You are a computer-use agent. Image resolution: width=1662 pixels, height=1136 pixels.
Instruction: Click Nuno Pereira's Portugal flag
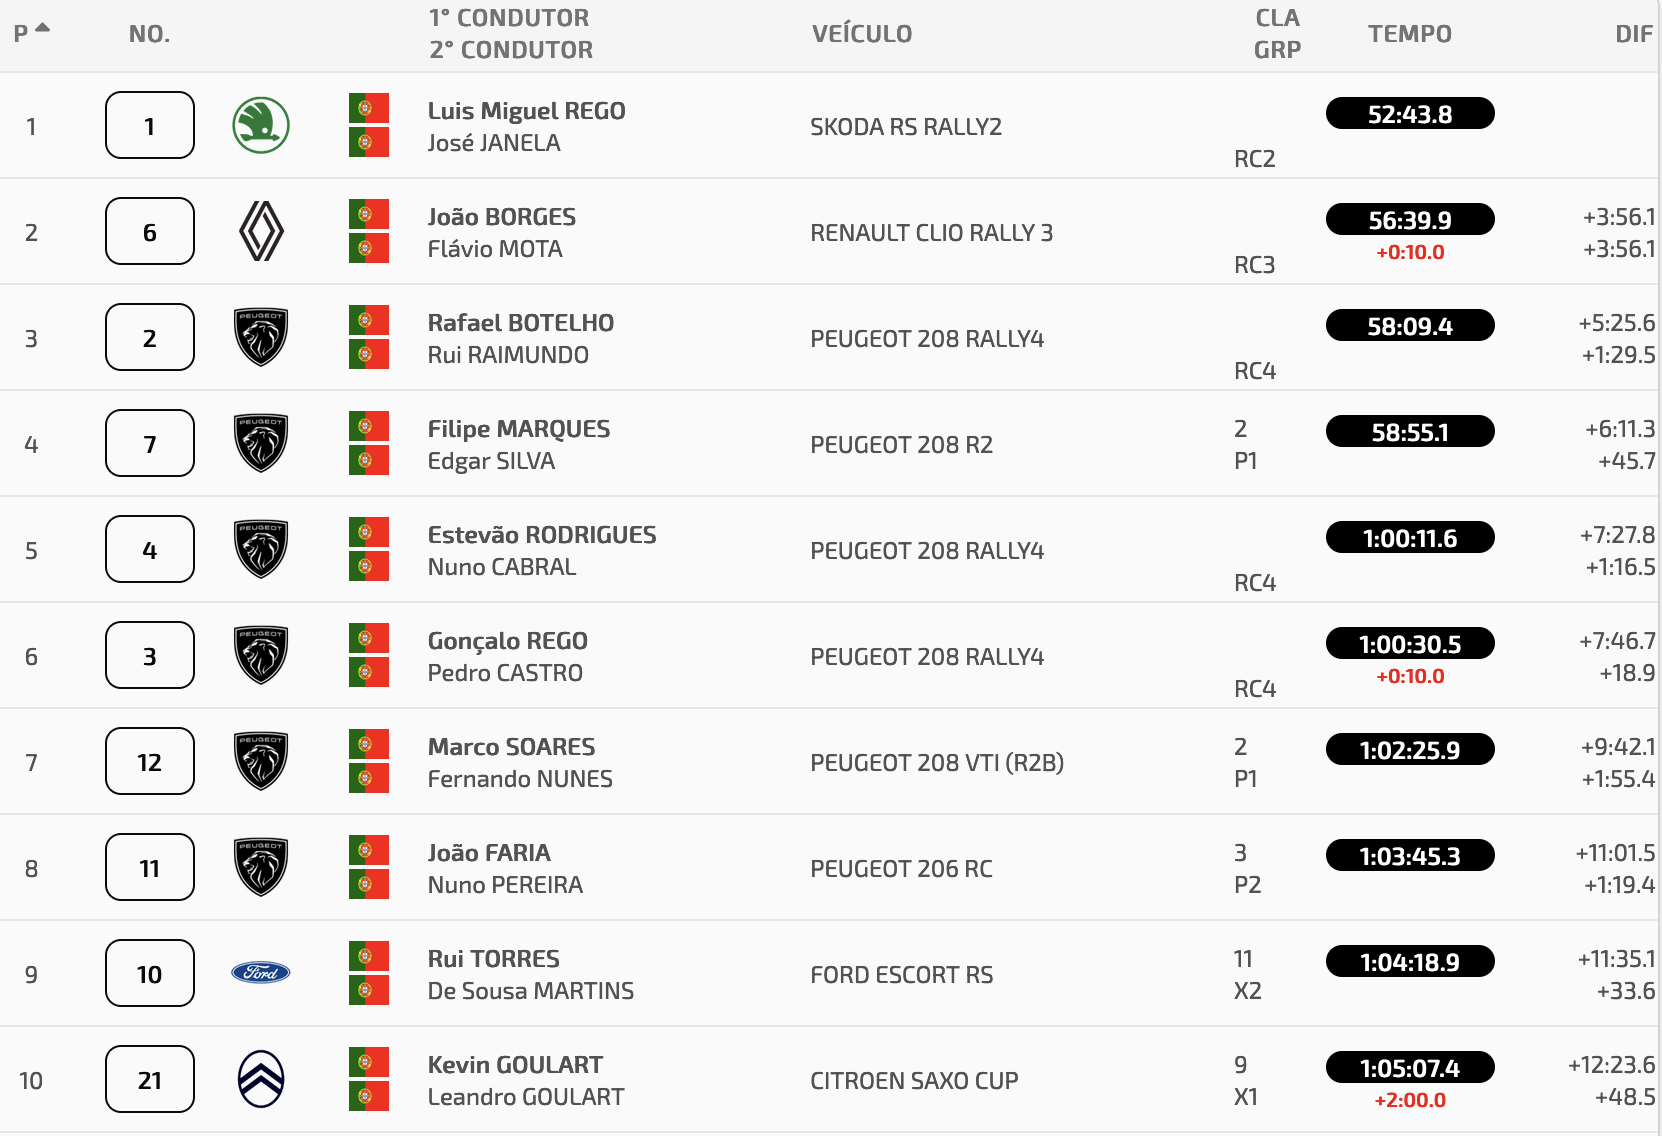tap(369, 884)
